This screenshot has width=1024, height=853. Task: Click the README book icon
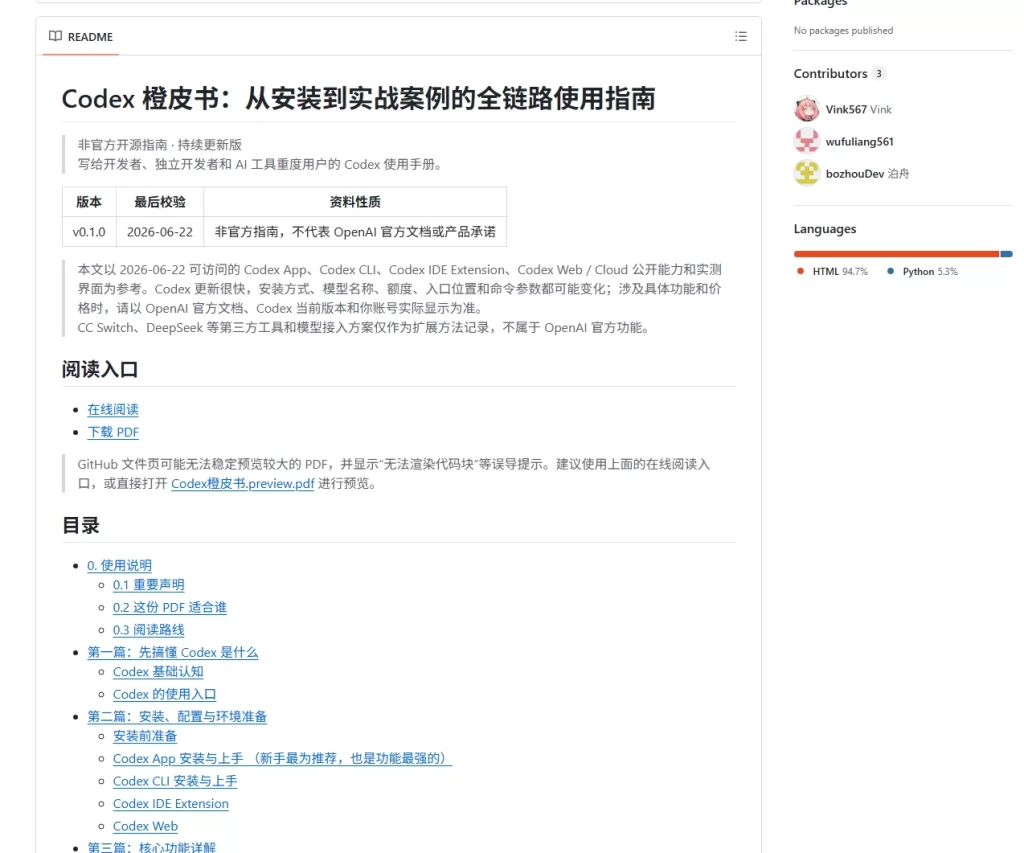(56, 37)
